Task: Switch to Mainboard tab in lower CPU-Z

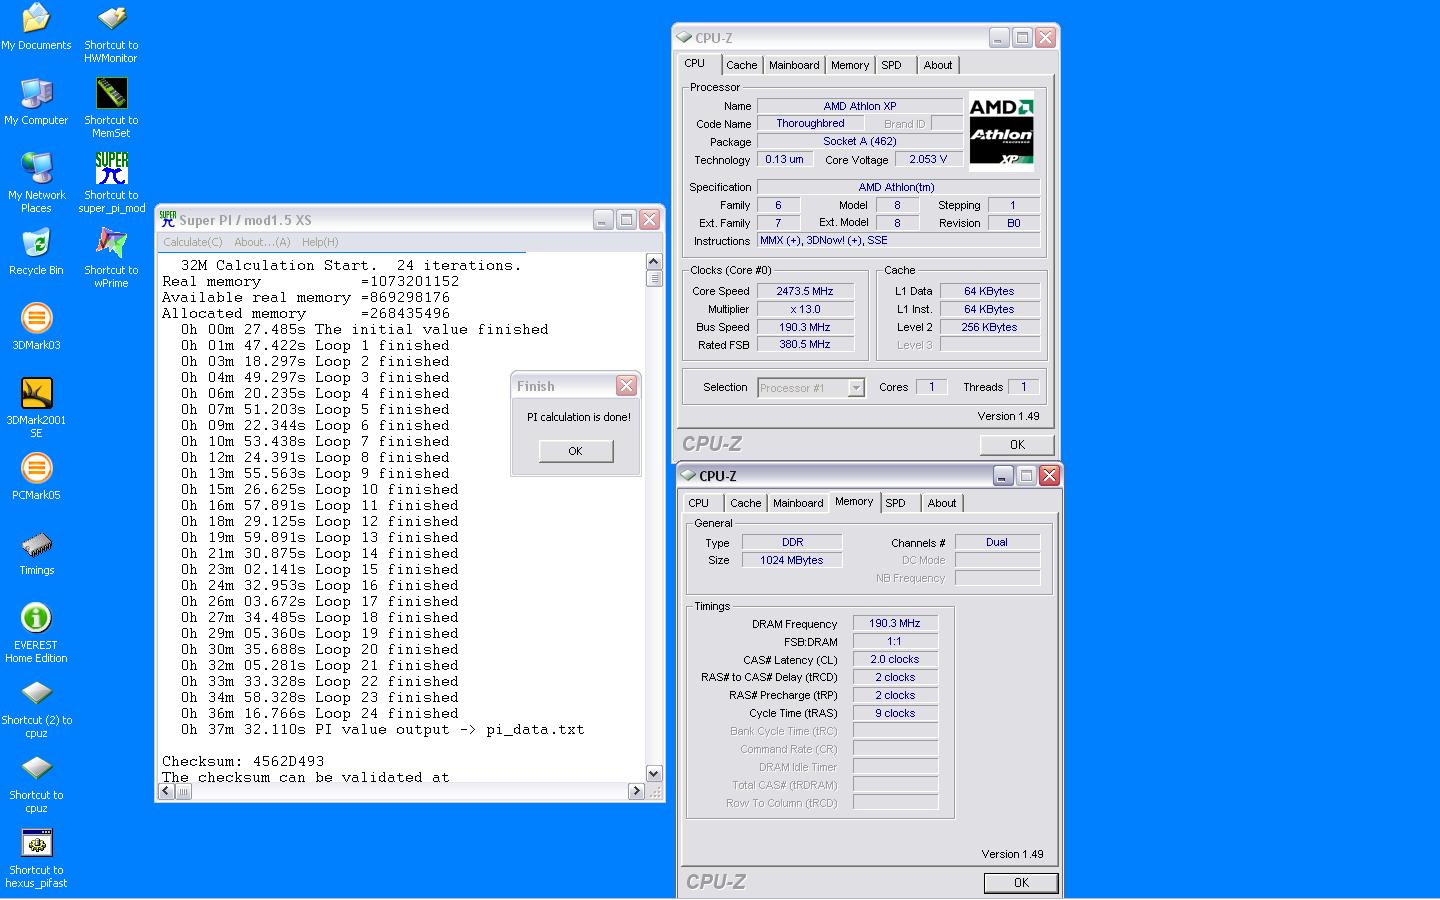Action: 798,503
